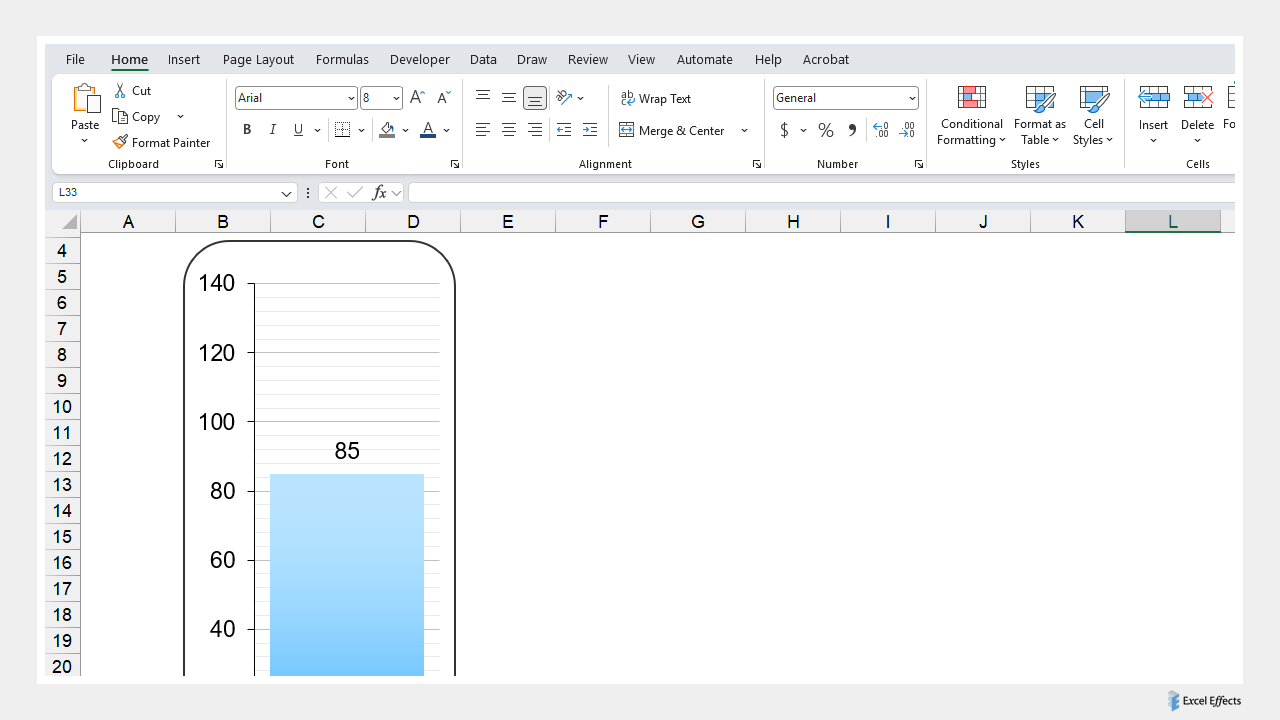The width and height of the screenshot is (1280, 720).
Task: Increase font size with the larger A icon
Action: [418, 98]
